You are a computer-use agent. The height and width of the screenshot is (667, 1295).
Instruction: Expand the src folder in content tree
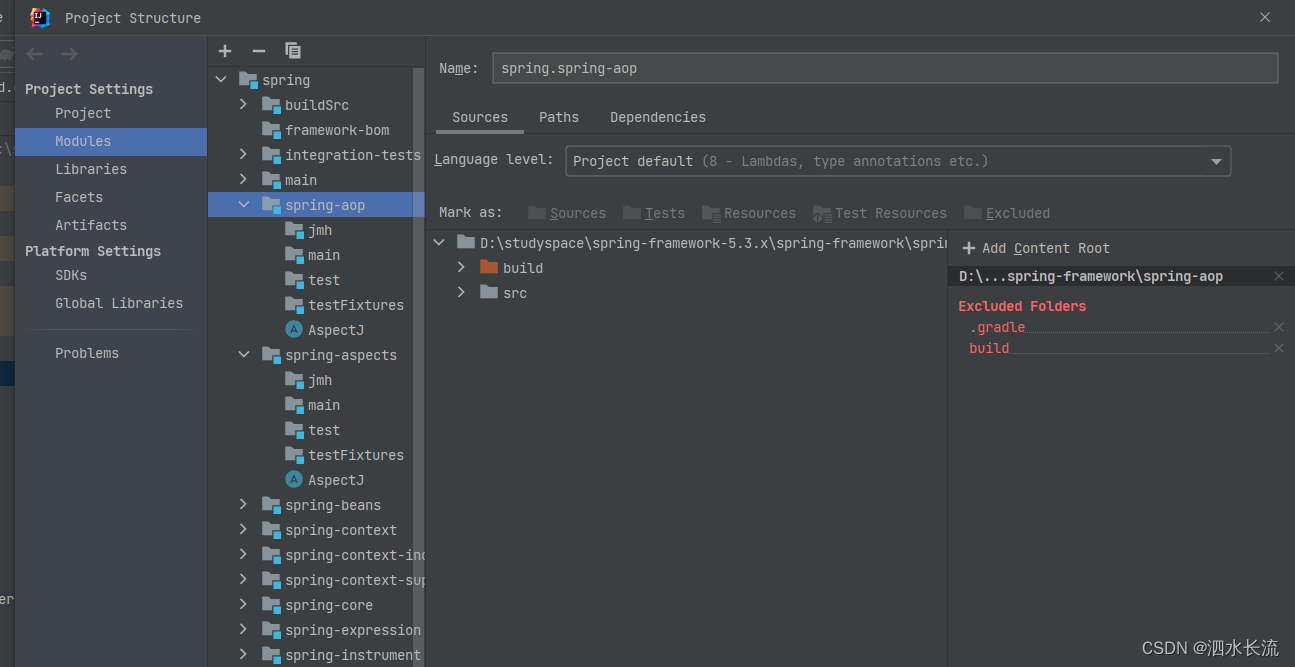click(461, 292)
